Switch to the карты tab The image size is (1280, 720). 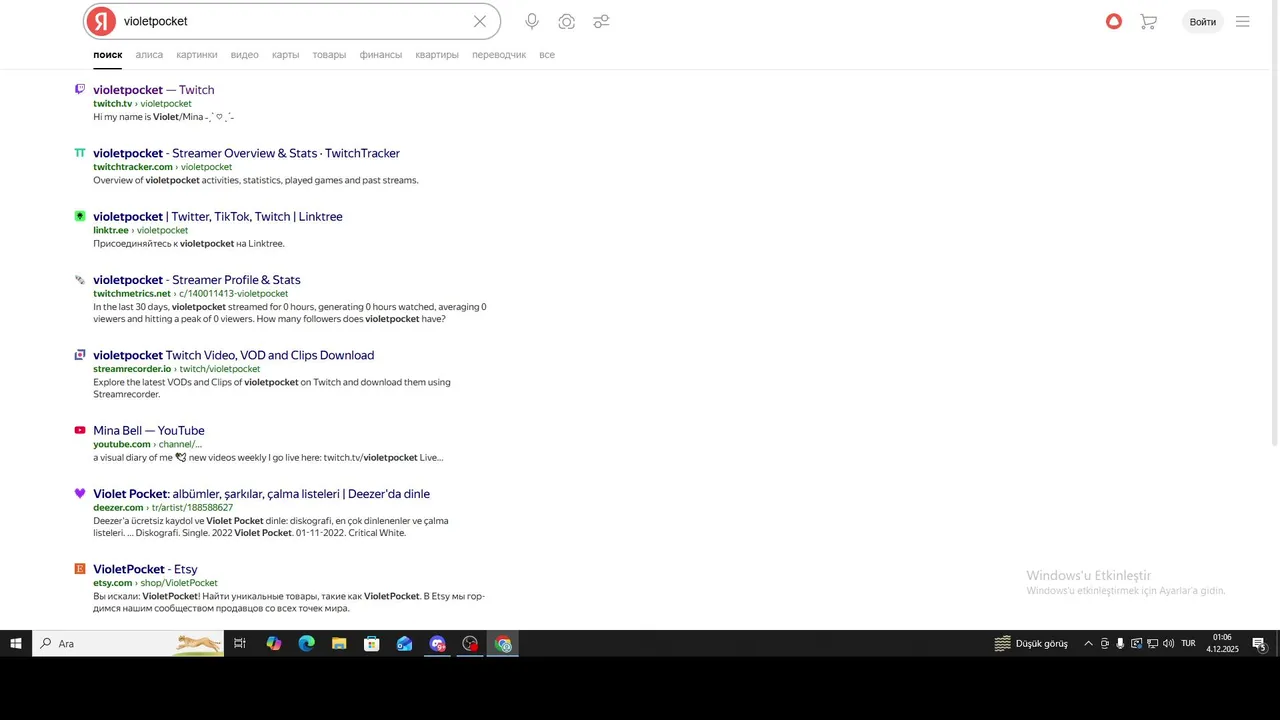click(x=286, y=55)
